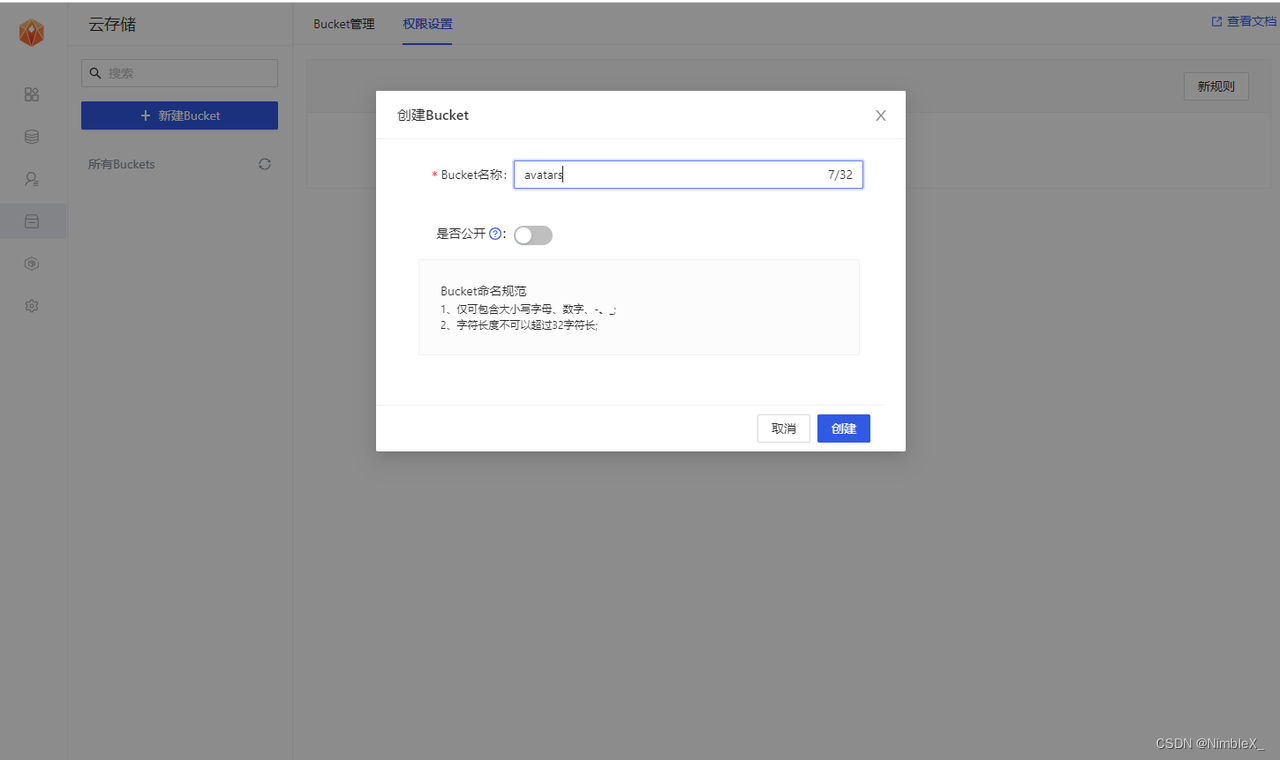The image size is (1280, 760).
Task: Open the apps grid icon in sidebar
Action: [x=31, y=94]
